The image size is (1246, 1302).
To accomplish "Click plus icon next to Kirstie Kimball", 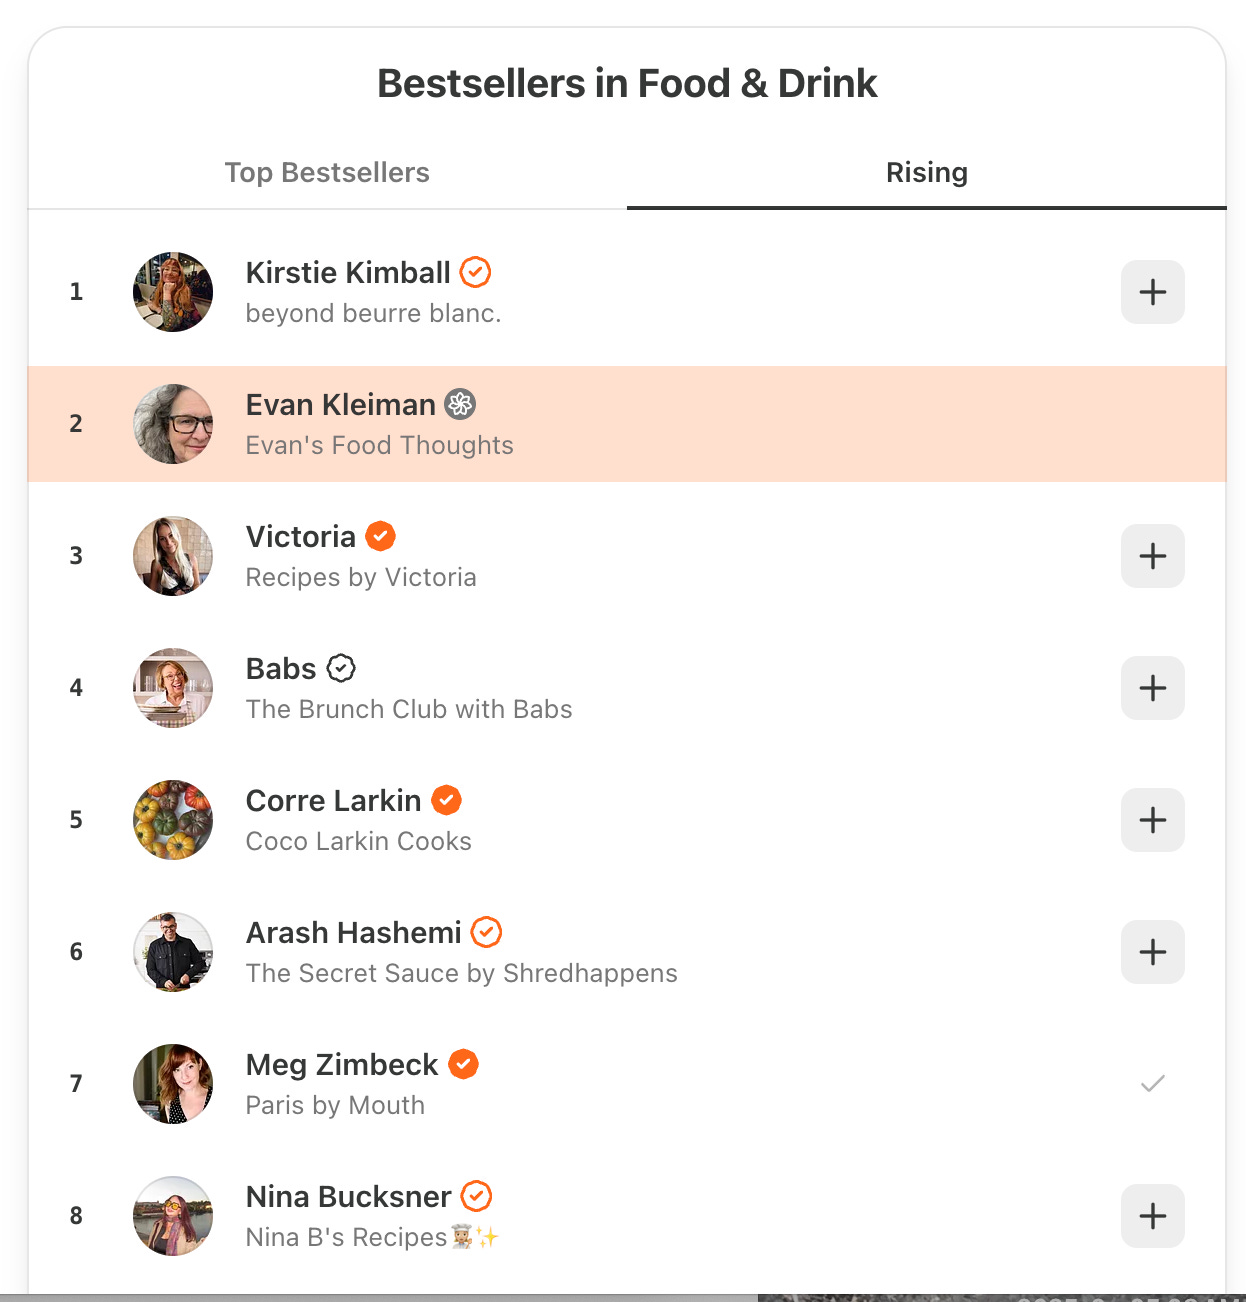I will (x=1152, y=292).
